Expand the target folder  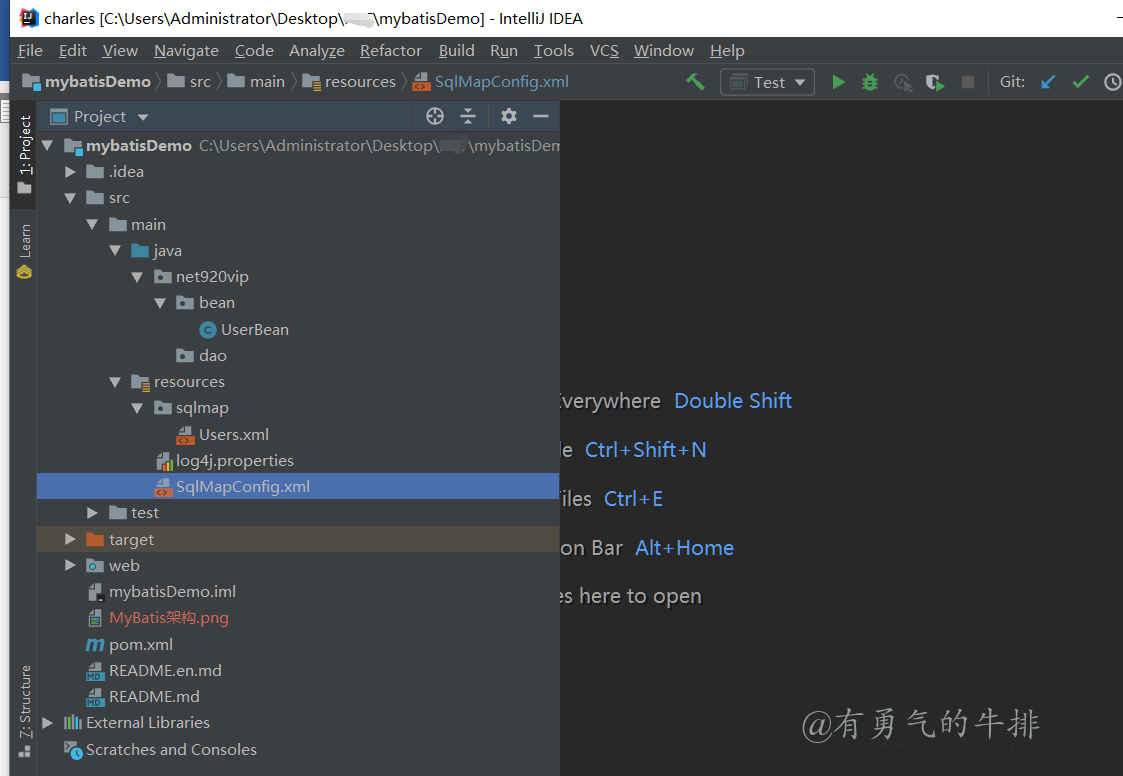click(70, 539)
